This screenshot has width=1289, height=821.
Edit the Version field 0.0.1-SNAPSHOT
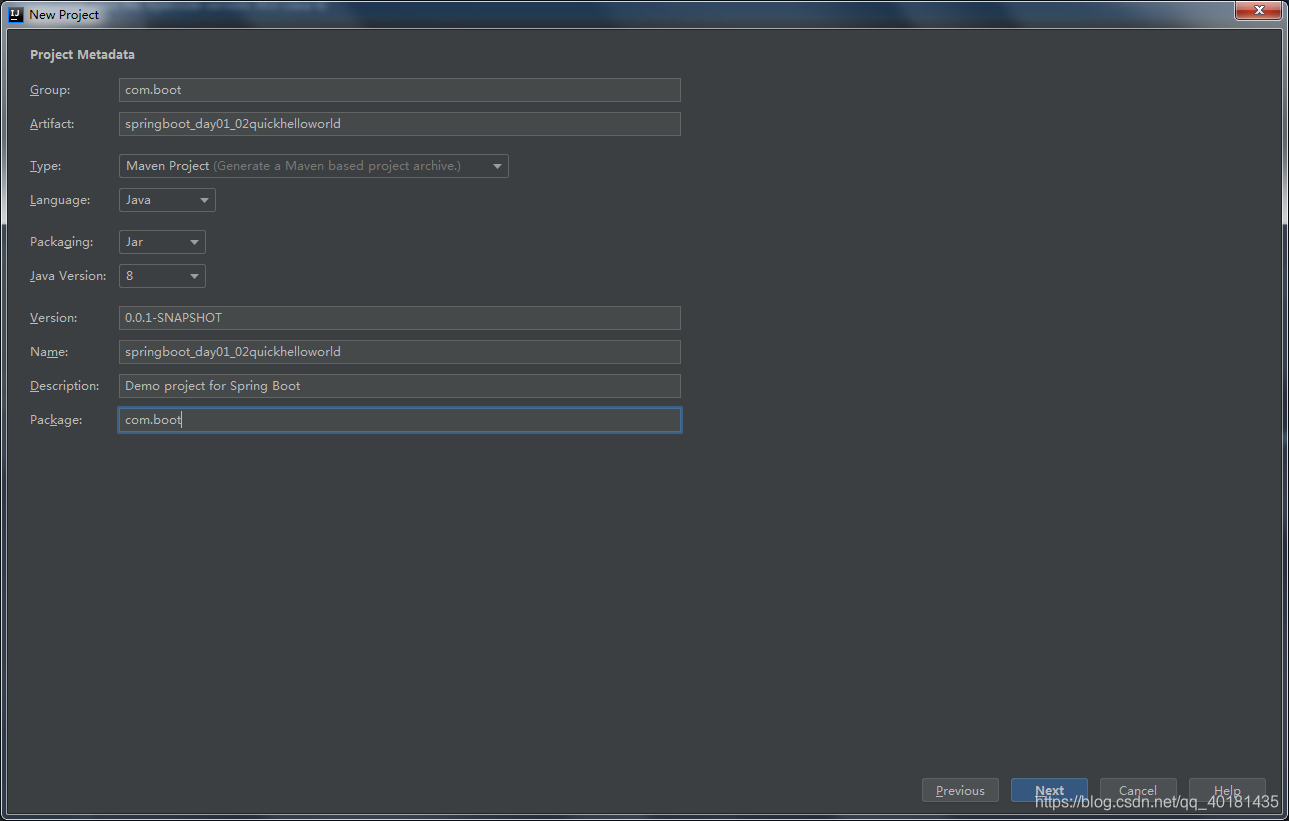[400, 318]
